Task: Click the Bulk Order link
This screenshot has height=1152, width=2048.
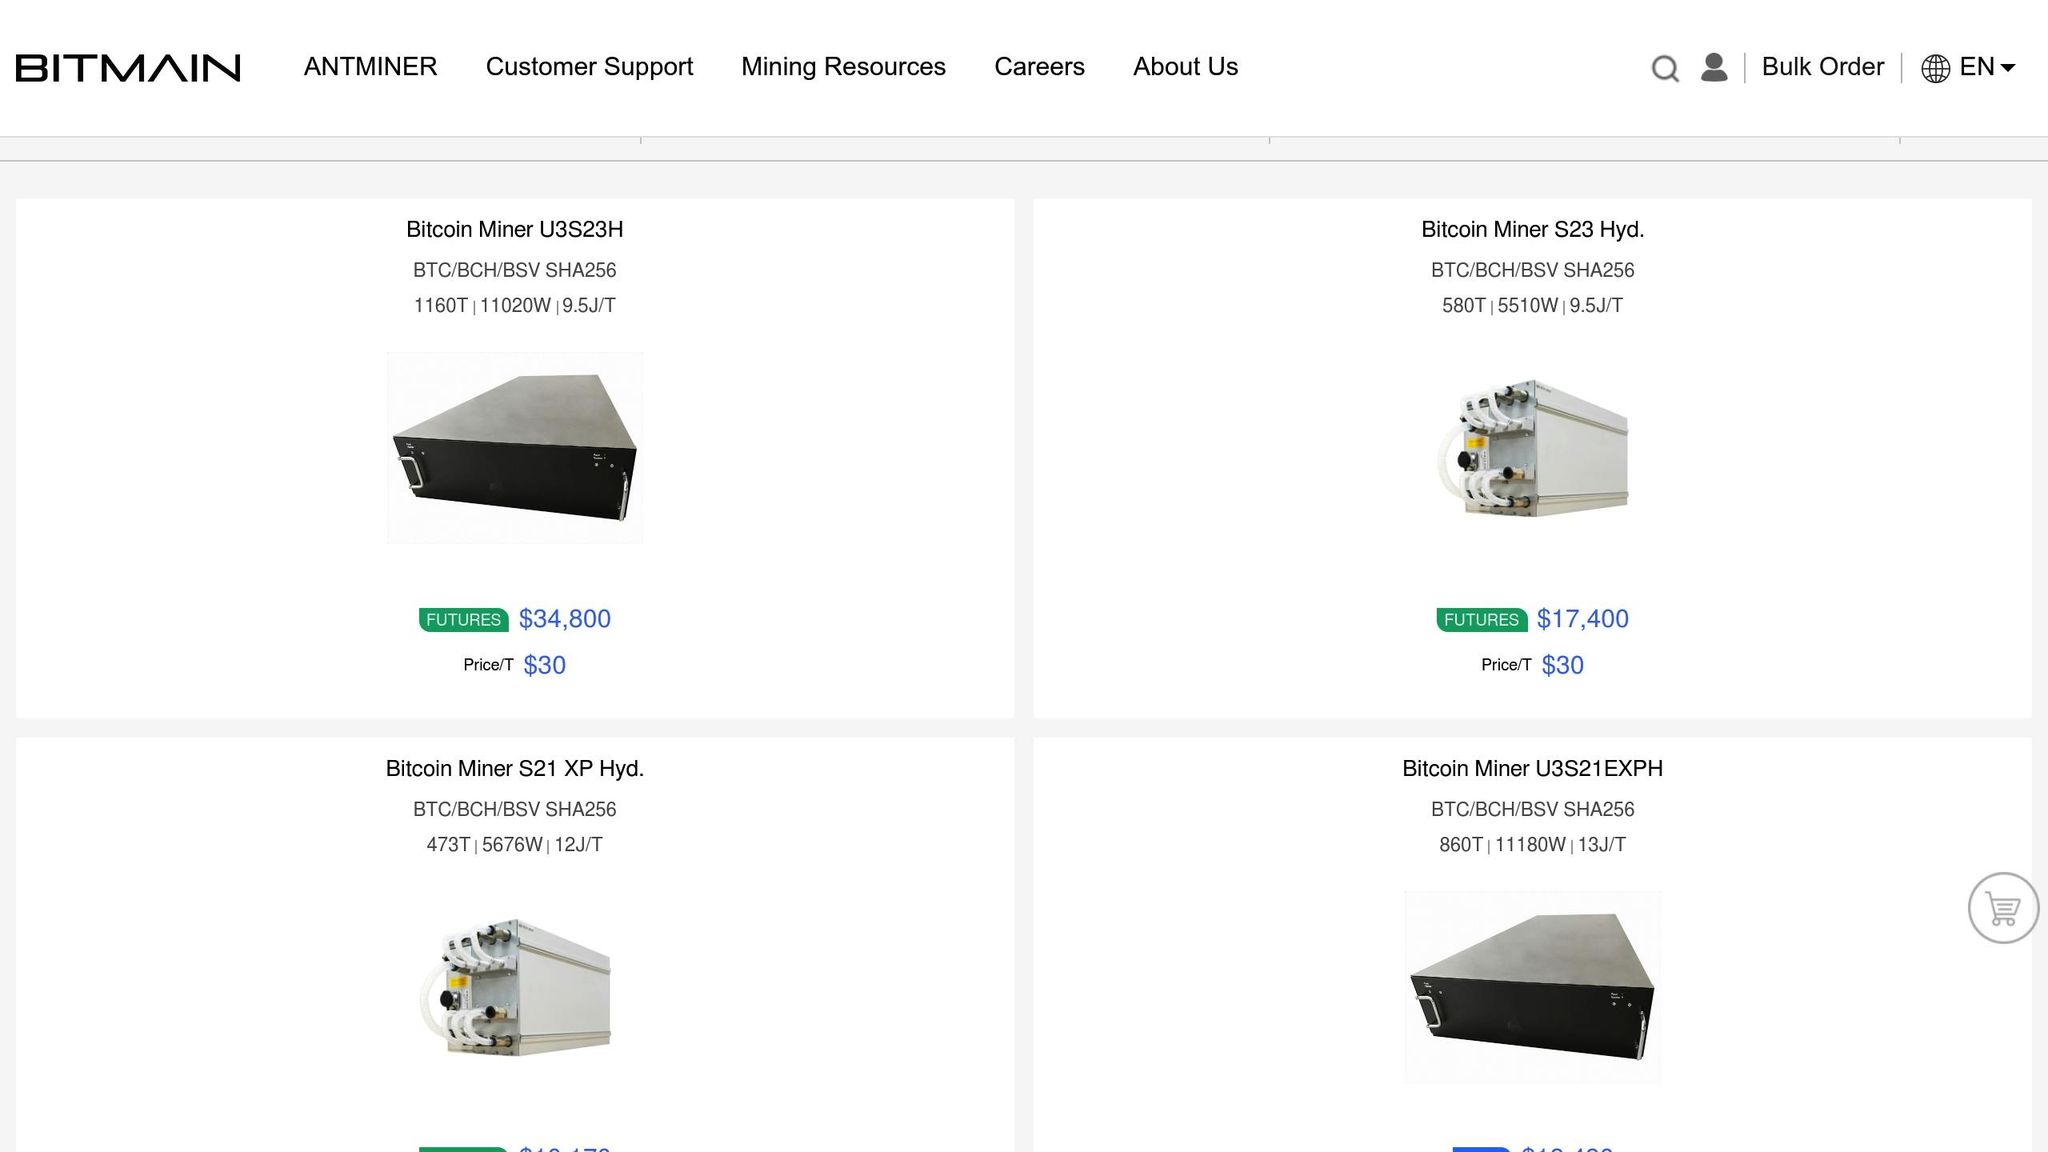Action: (x=1822, y=66)
